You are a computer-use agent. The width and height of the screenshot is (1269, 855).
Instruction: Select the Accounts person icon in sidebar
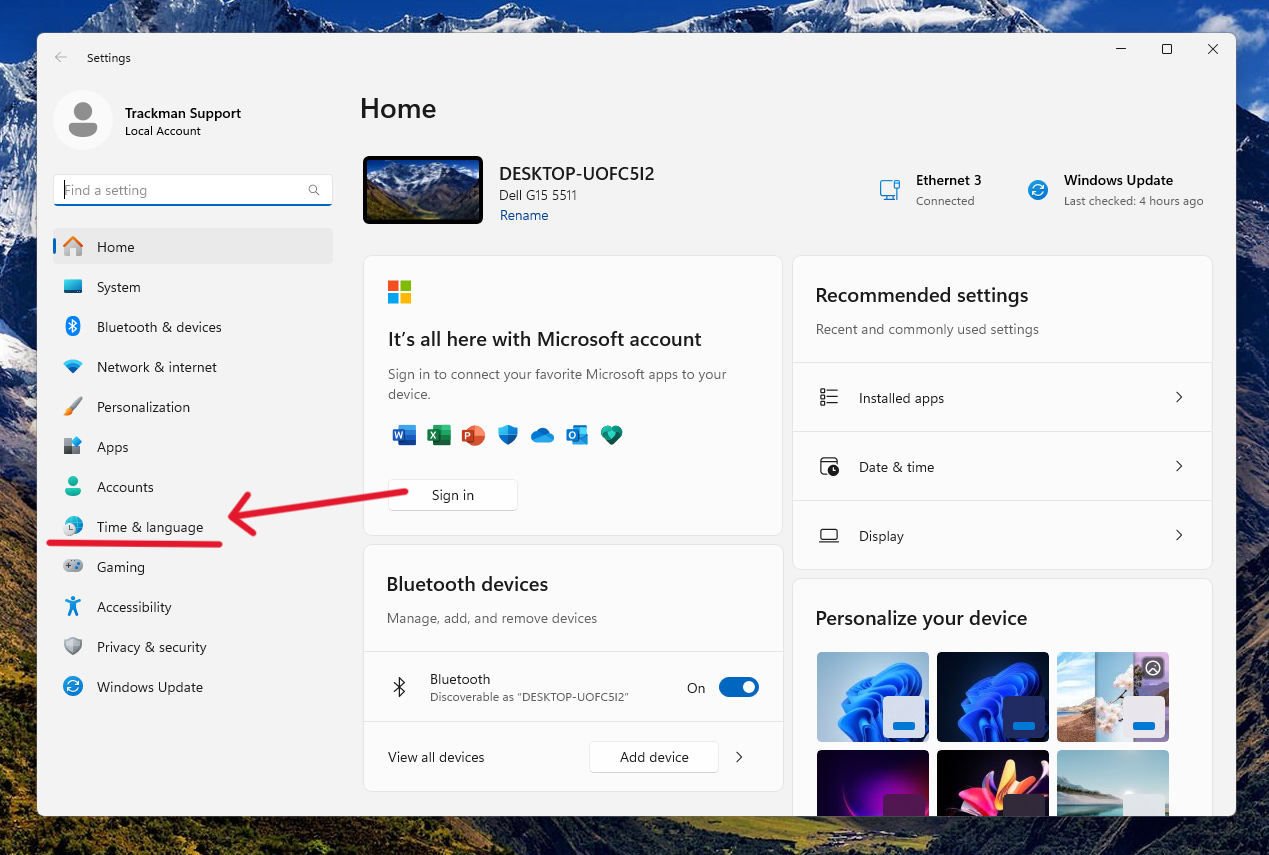click(73, 487)
